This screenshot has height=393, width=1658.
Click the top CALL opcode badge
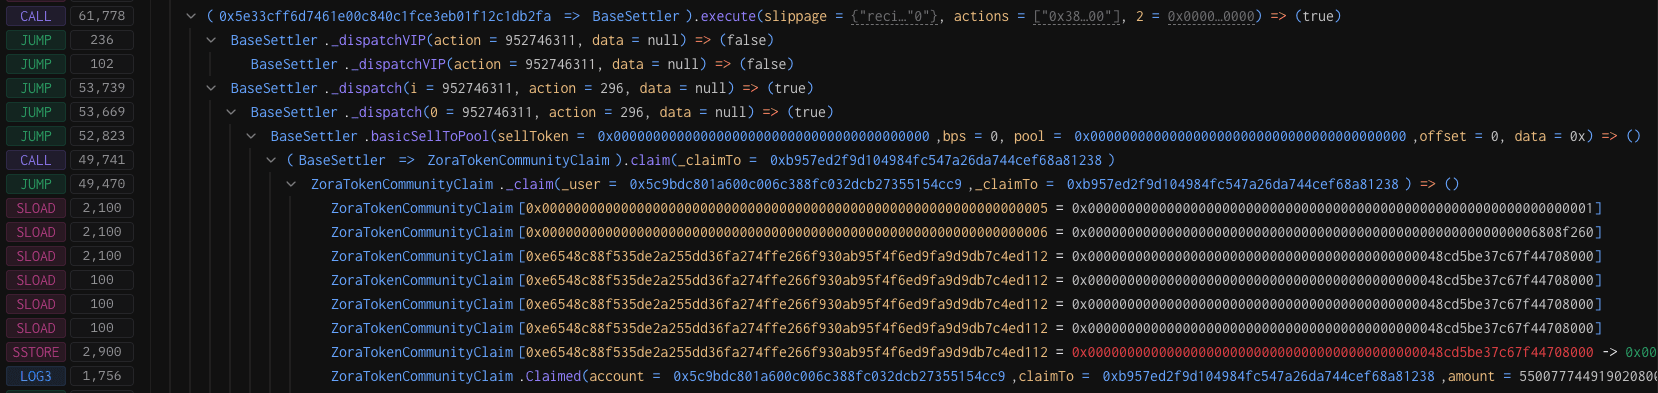click(36, 16)
